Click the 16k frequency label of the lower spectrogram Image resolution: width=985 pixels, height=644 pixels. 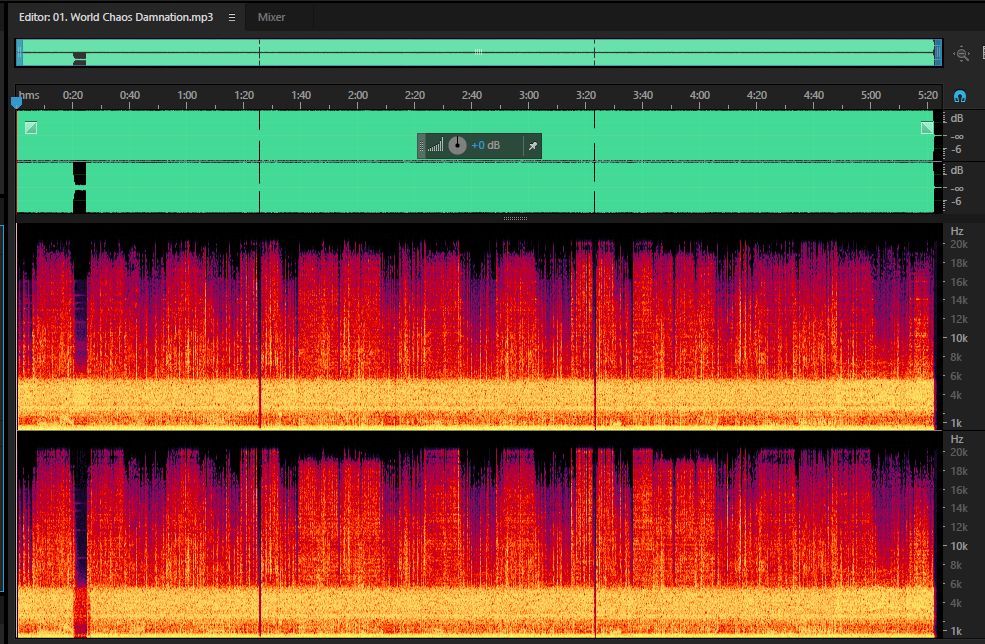click(959, 490)
